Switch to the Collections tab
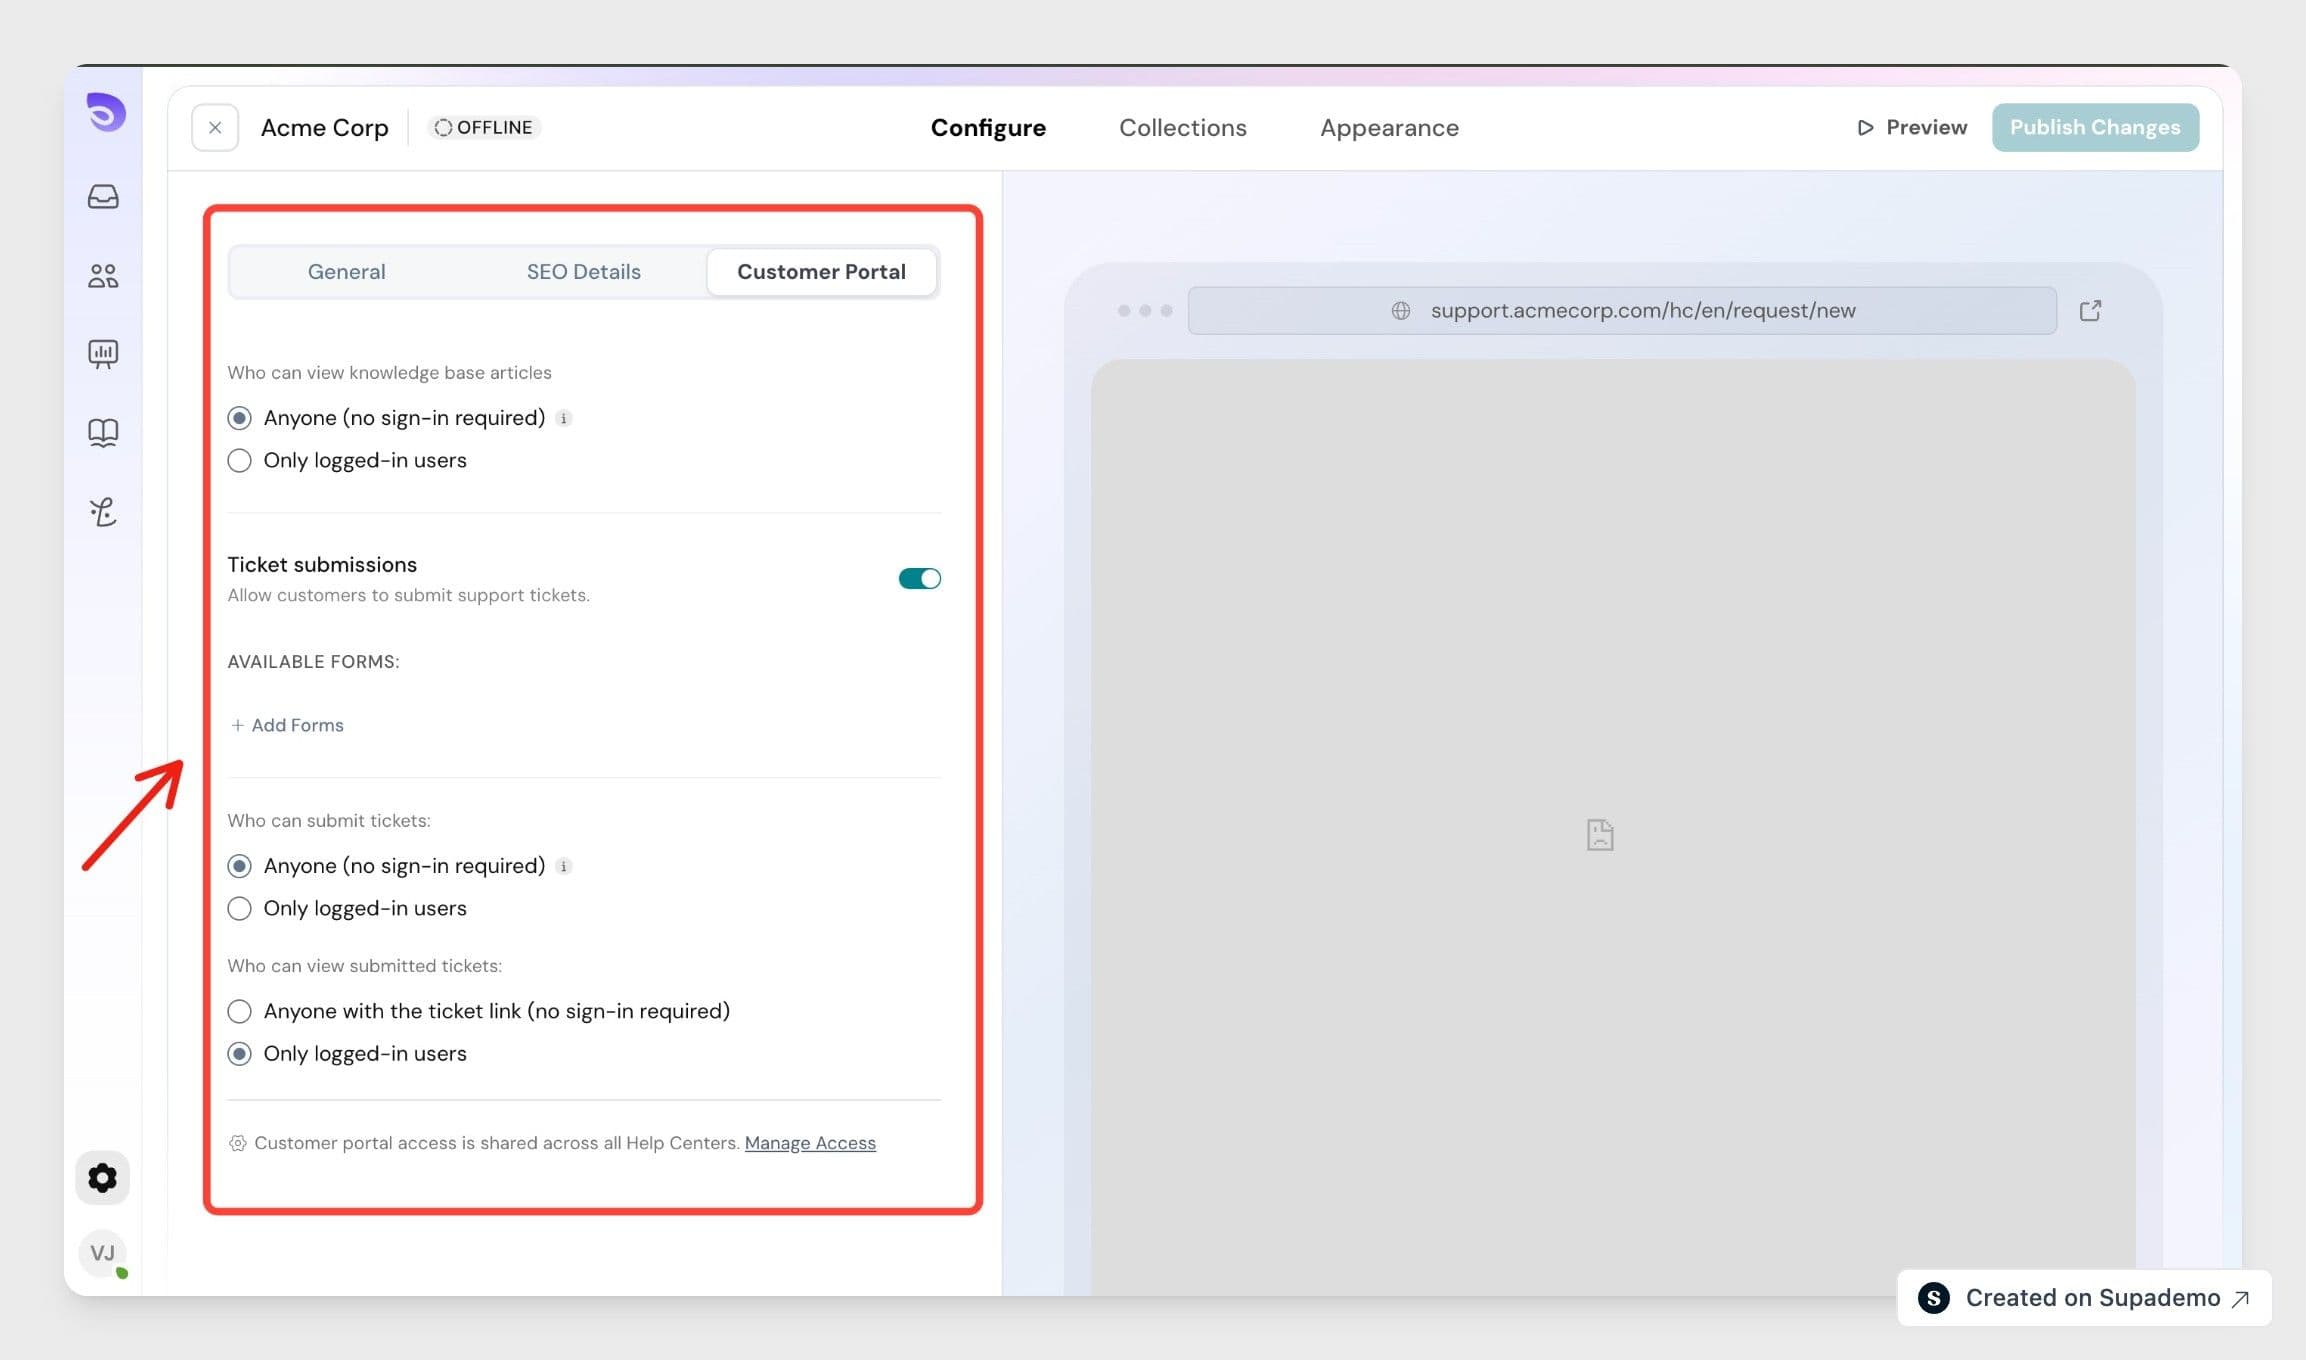 tap(1183, 128)
